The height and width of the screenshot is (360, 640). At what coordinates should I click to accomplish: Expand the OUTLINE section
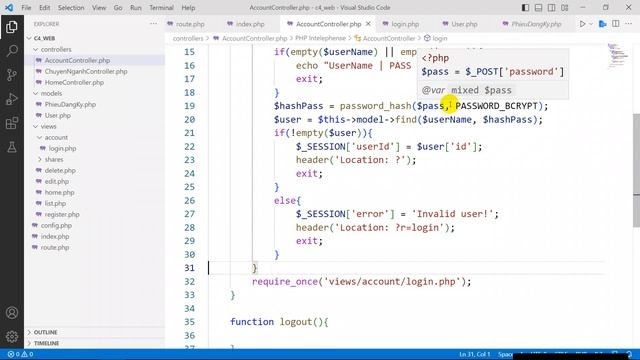(x=45, y=332)
